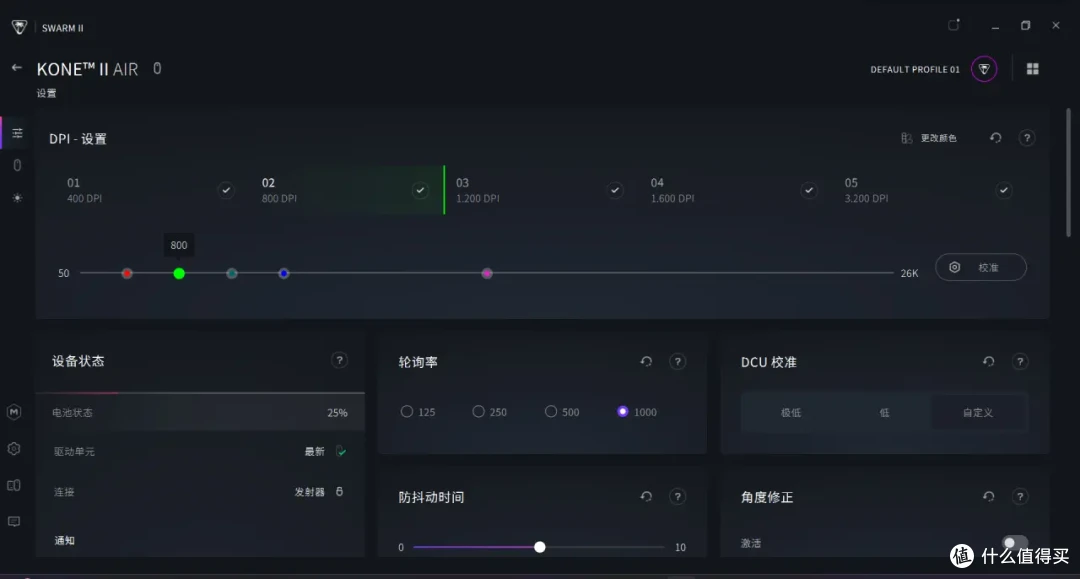Viewport: 1080px width, 579px height.
Task: Select DPI stage 03 1.200 DPI
Action: coord(541,190)
